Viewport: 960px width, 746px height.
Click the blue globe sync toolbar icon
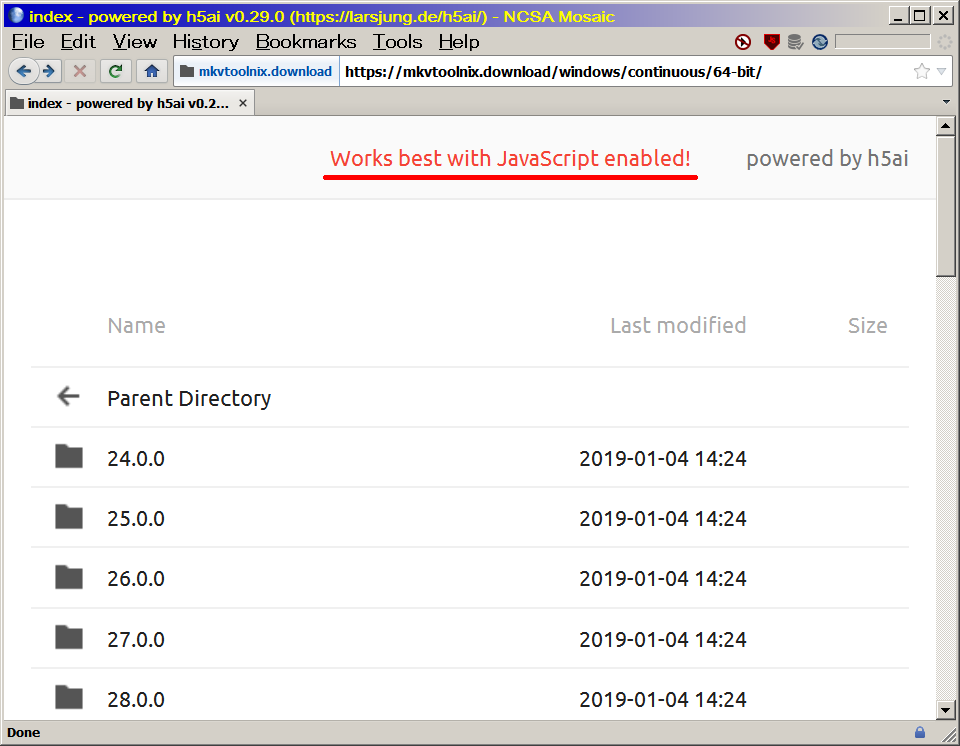[820, 42]
